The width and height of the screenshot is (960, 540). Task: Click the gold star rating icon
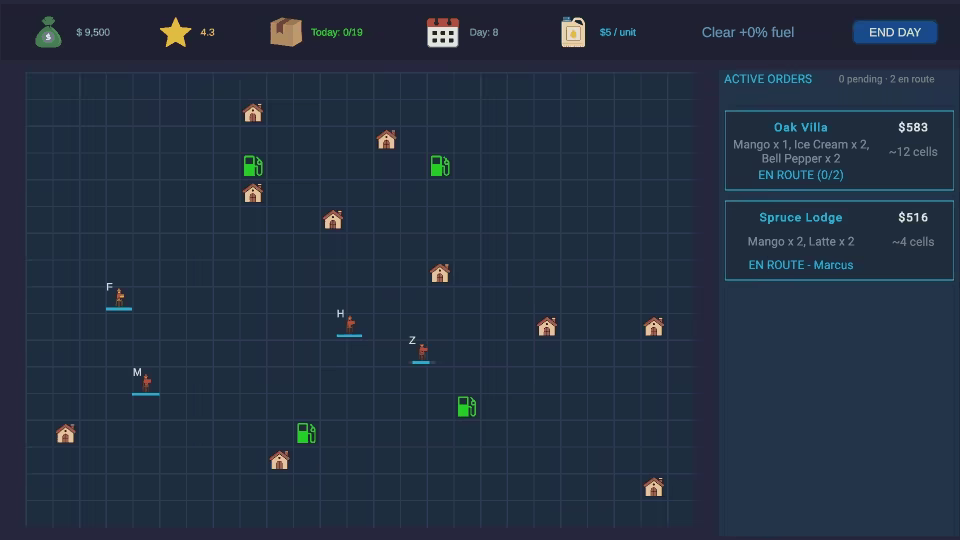[175, 32]
